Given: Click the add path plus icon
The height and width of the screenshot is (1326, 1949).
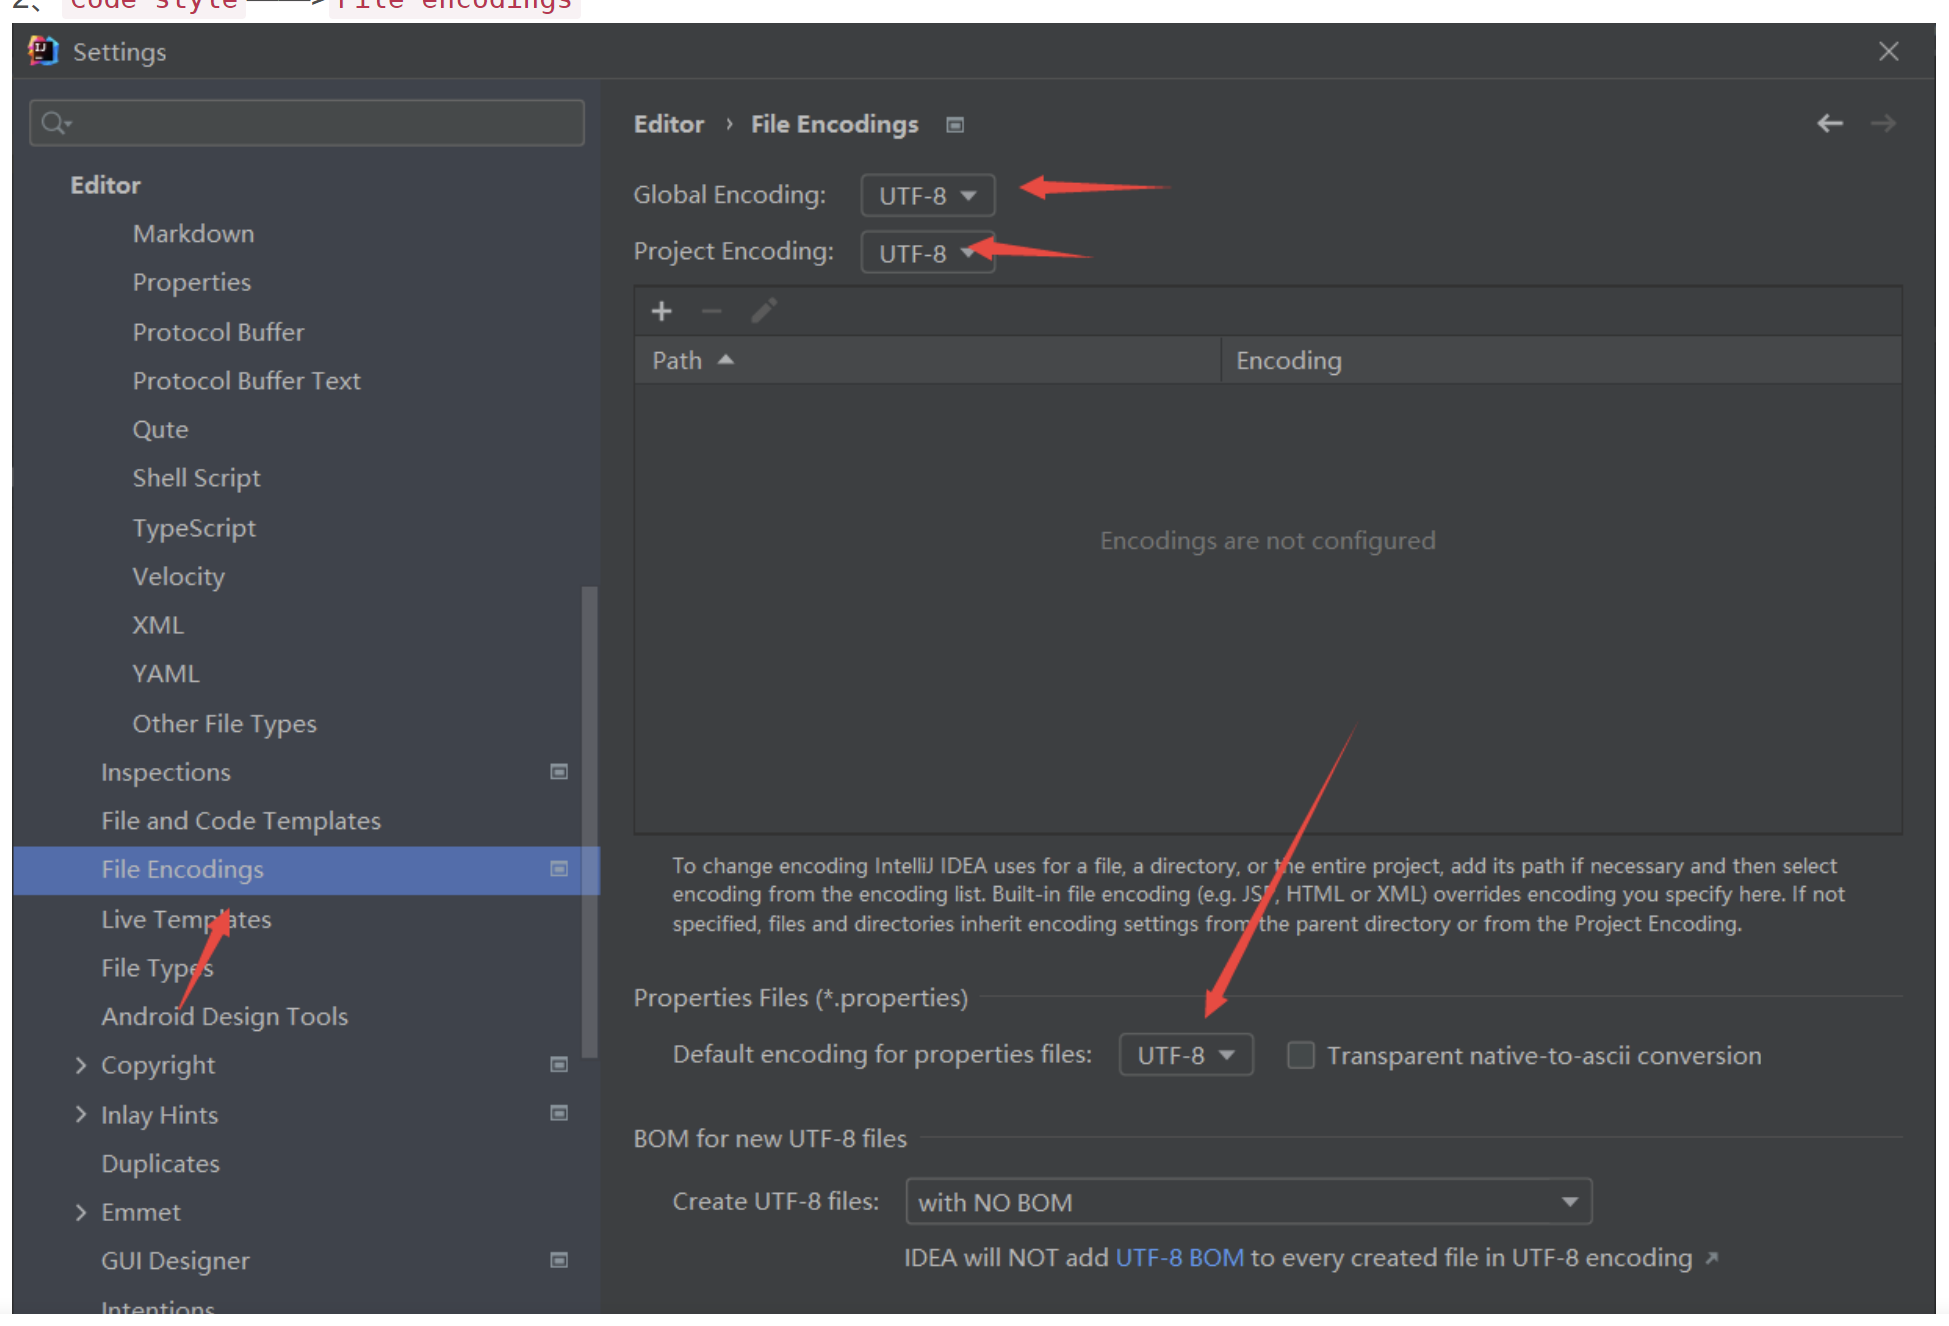Looking at the screenshot, I should [x=661, y=311].
